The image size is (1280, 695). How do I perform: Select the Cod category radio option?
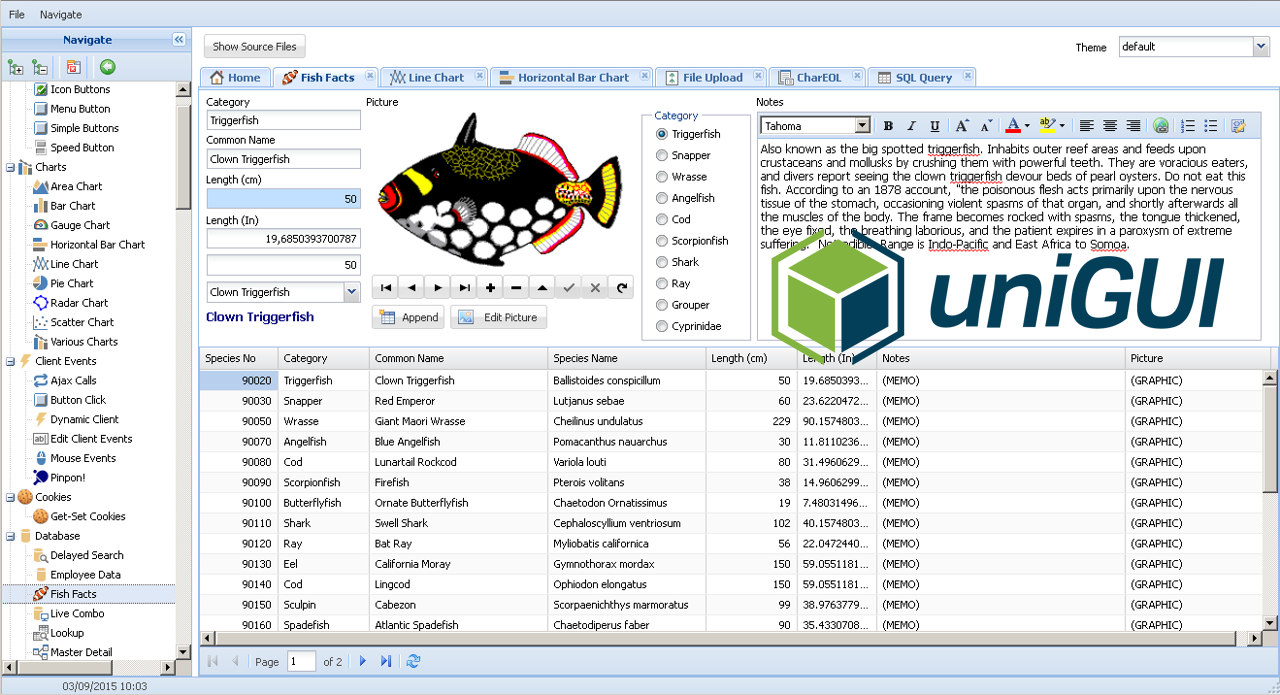point(661,219)
